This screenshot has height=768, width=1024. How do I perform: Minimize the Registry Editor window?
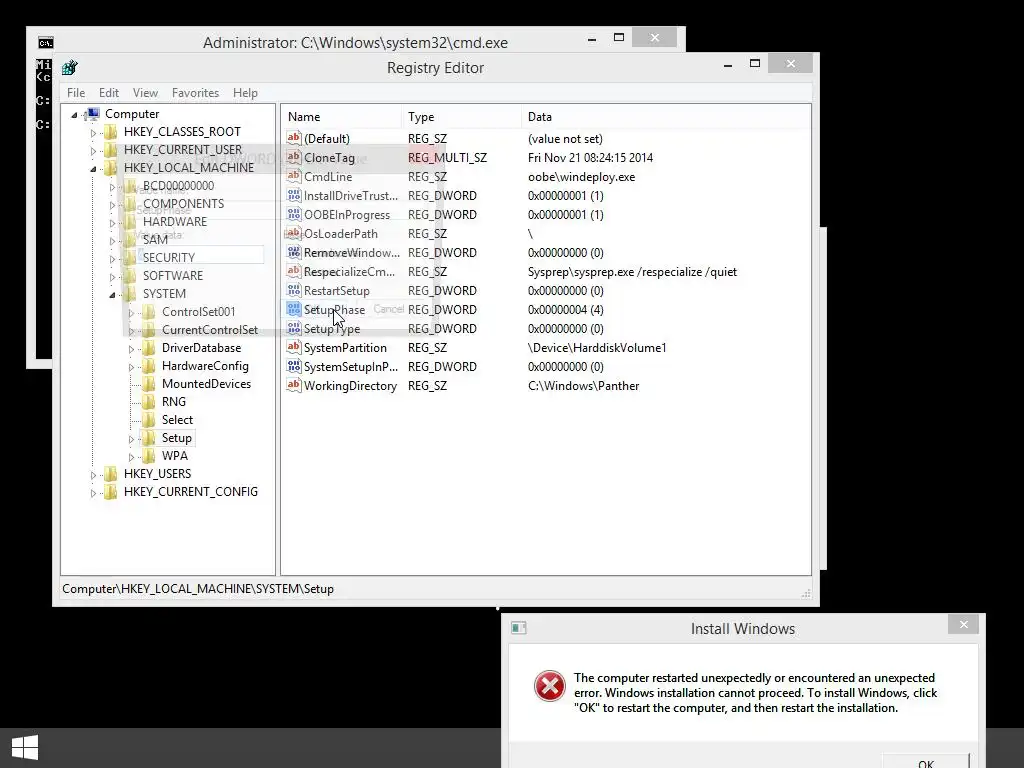tap(728, 65)
